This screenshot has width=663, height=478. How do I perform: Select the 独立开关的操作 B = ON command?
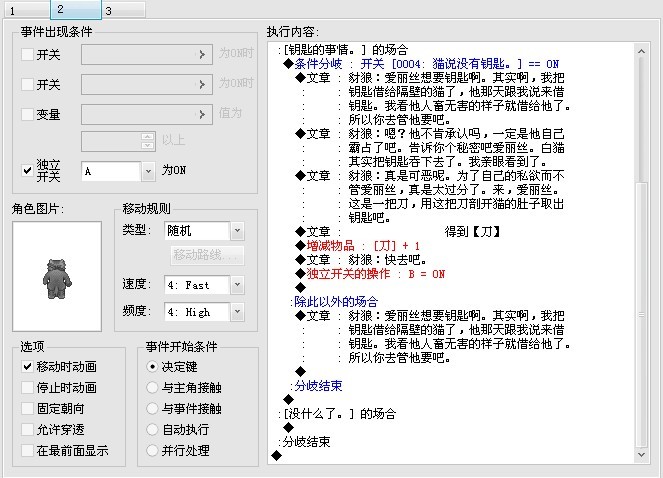click(x=370, y=274)
